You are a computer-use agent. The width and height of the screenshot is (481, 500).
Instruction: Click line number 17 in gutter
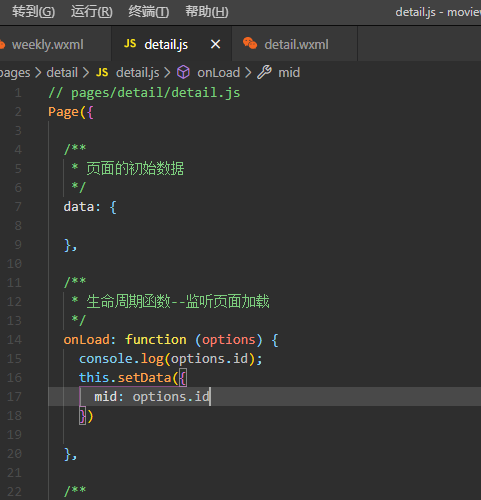[x=14, y=397]
